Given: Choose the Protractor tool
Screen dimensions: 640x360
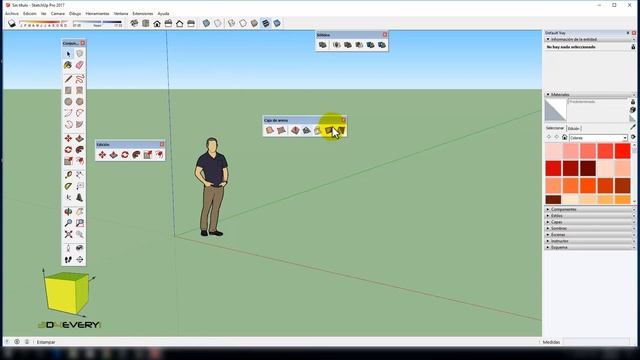Looking at the screenshot, I should point(68,186).
